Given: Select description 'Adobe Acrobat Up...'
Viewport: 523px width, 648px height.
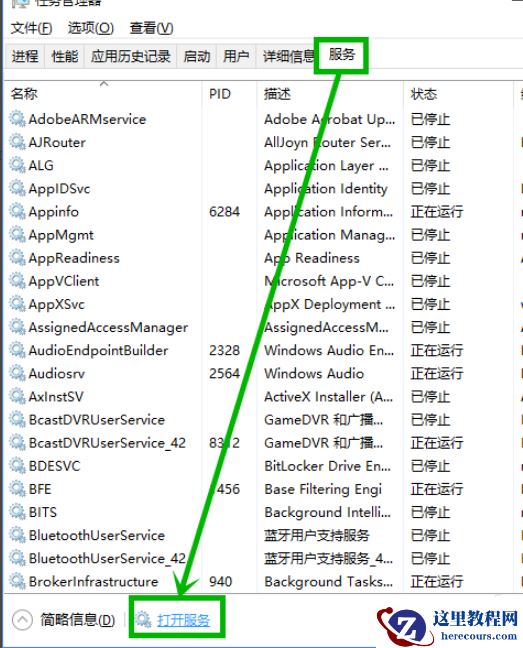Looking at the screenshot, I should [x=330, y=119].
